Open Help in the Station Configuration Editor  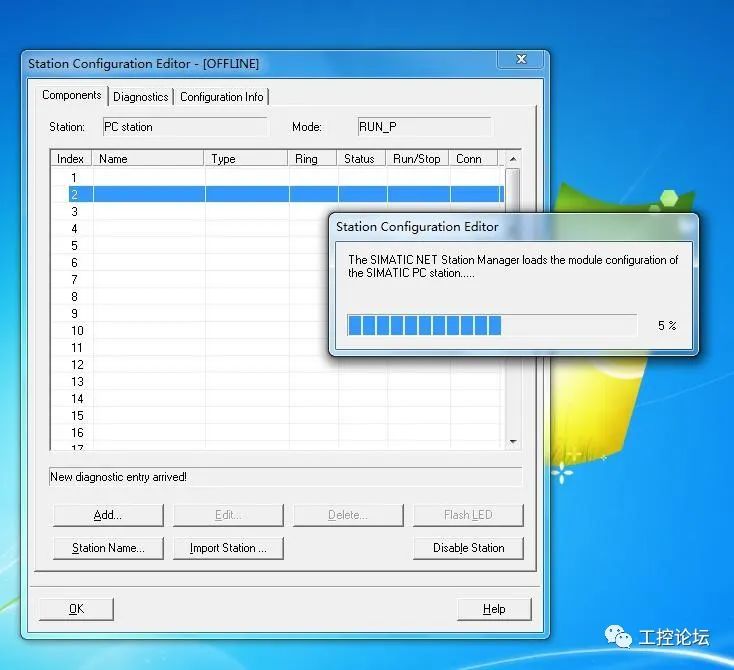pos(494,609)
